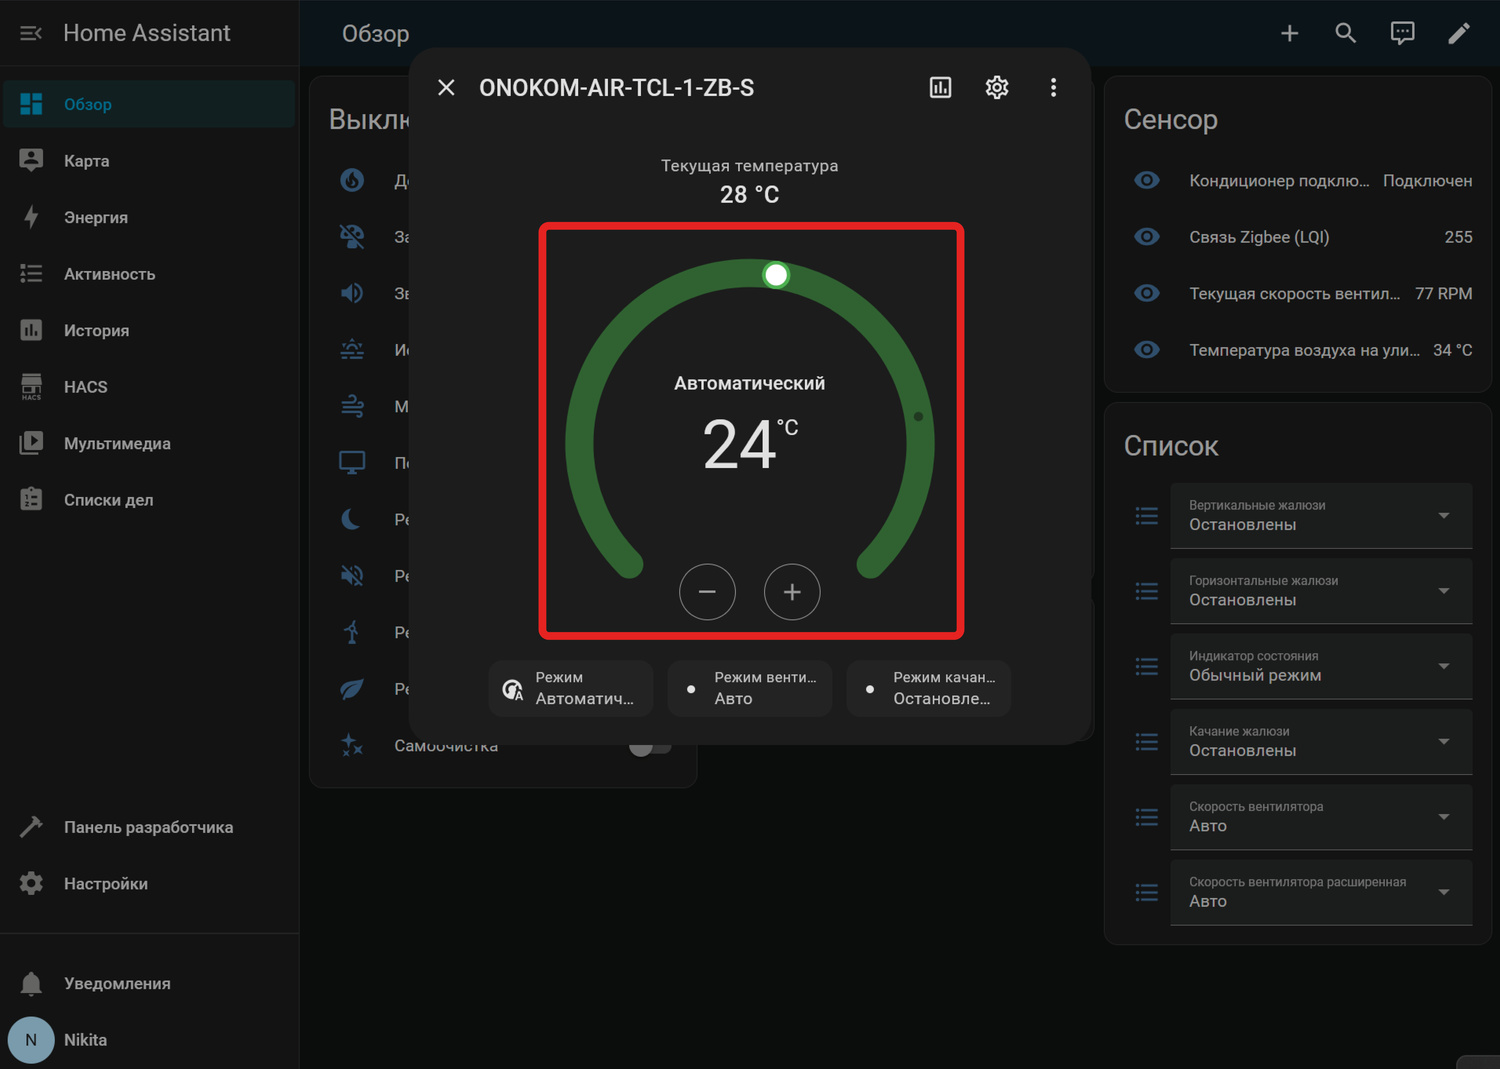Click the sunrise icon in switches card
The image size is (1500, 1069).
pos(352,350)
